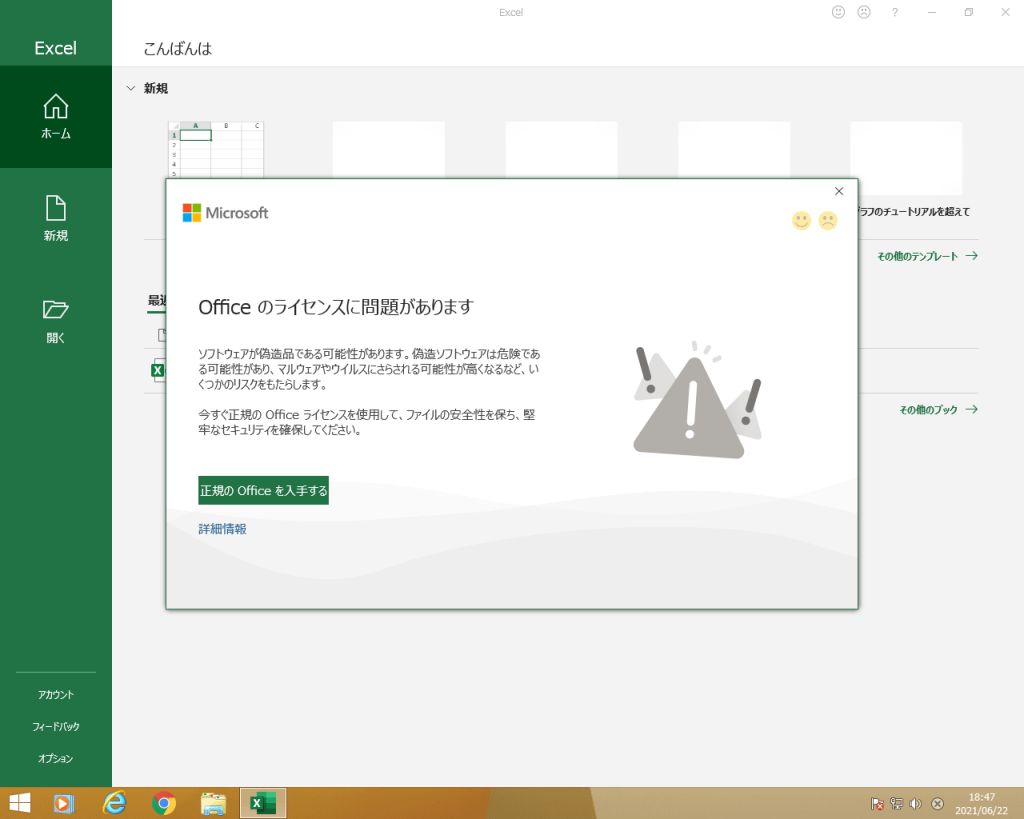
Task: Click the sad smiley in the dialog
Action: [828, 221]
